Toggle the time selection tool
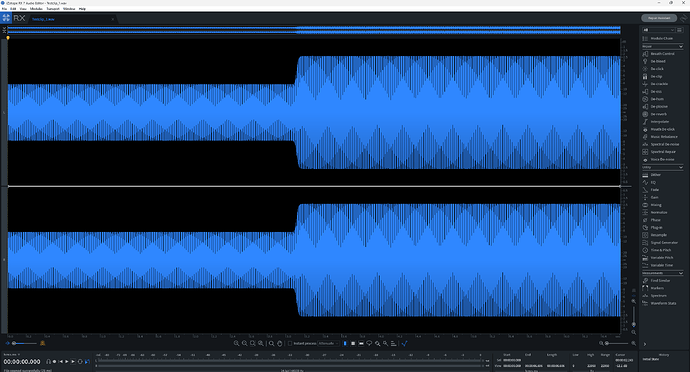This screenshot has height=372, width=690. (345, 343)
